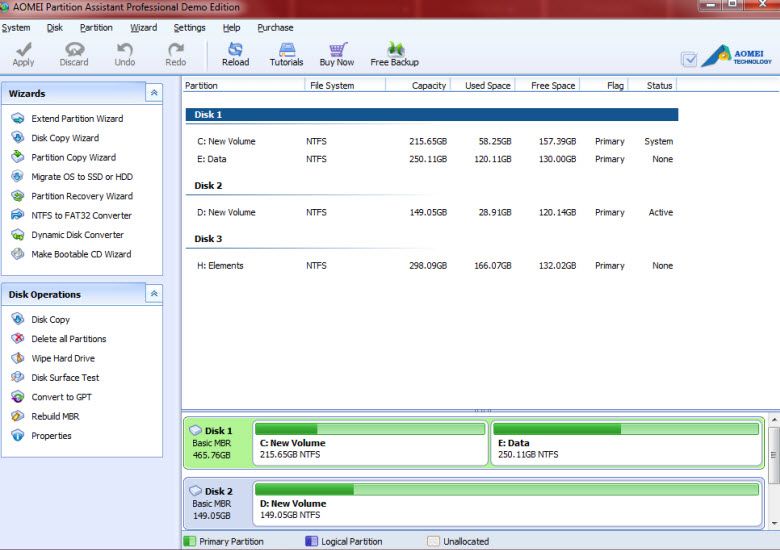
Task: Sort by Free Space column header
Action: [548, 86]
